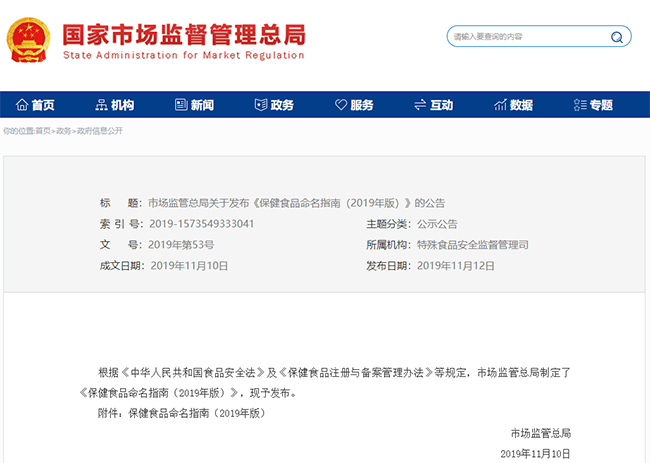Click the body paragraph starting 根据《中华人民共和国食品安全法》
This screenshot has height=463, width=650.
335,373
